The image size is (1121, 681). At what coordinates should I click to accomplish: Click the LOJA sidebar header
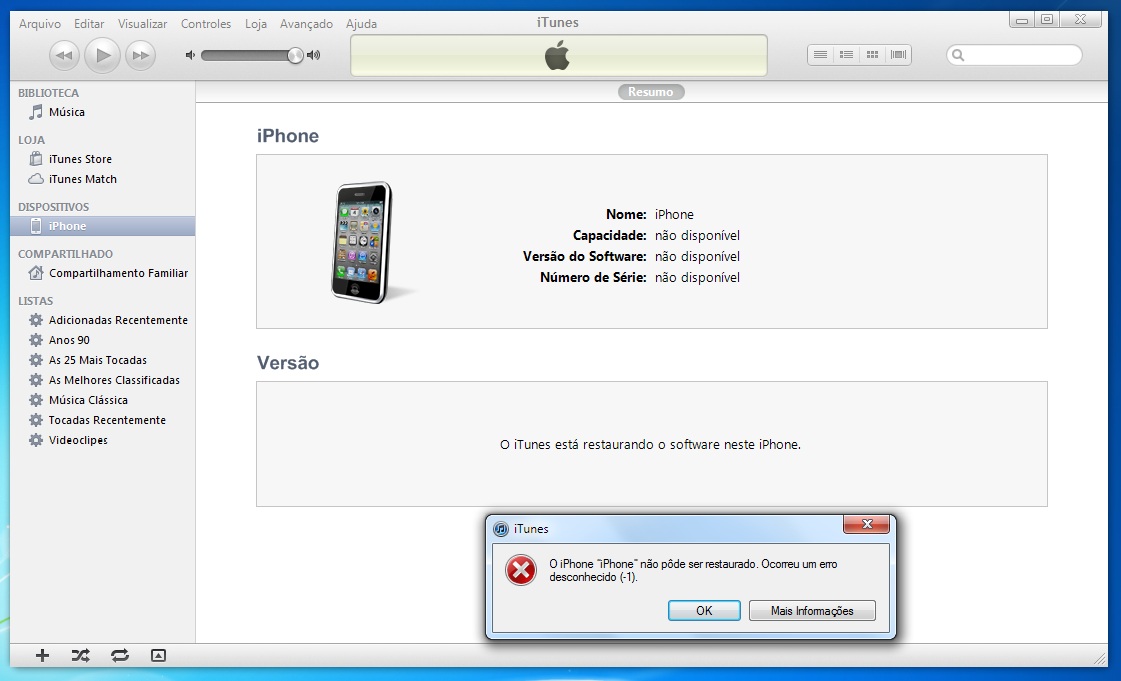pos(31,140)
